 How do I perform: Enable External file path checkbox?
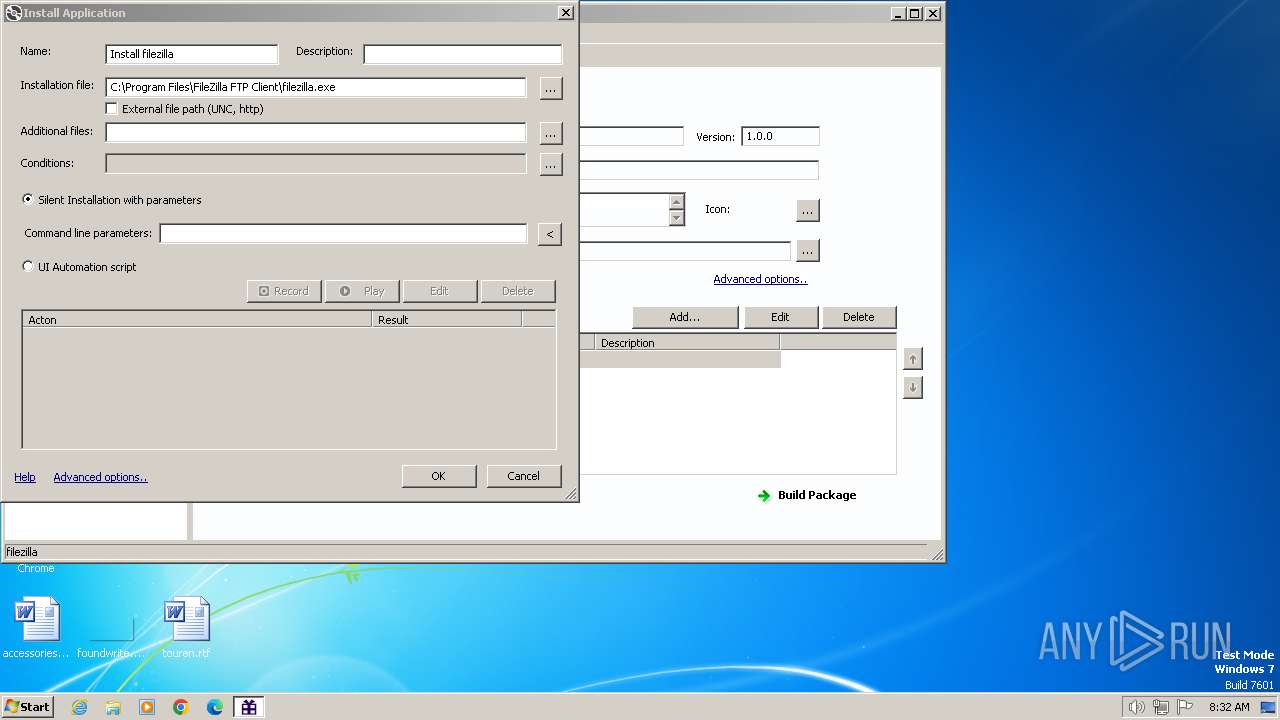tap(112, 109)
